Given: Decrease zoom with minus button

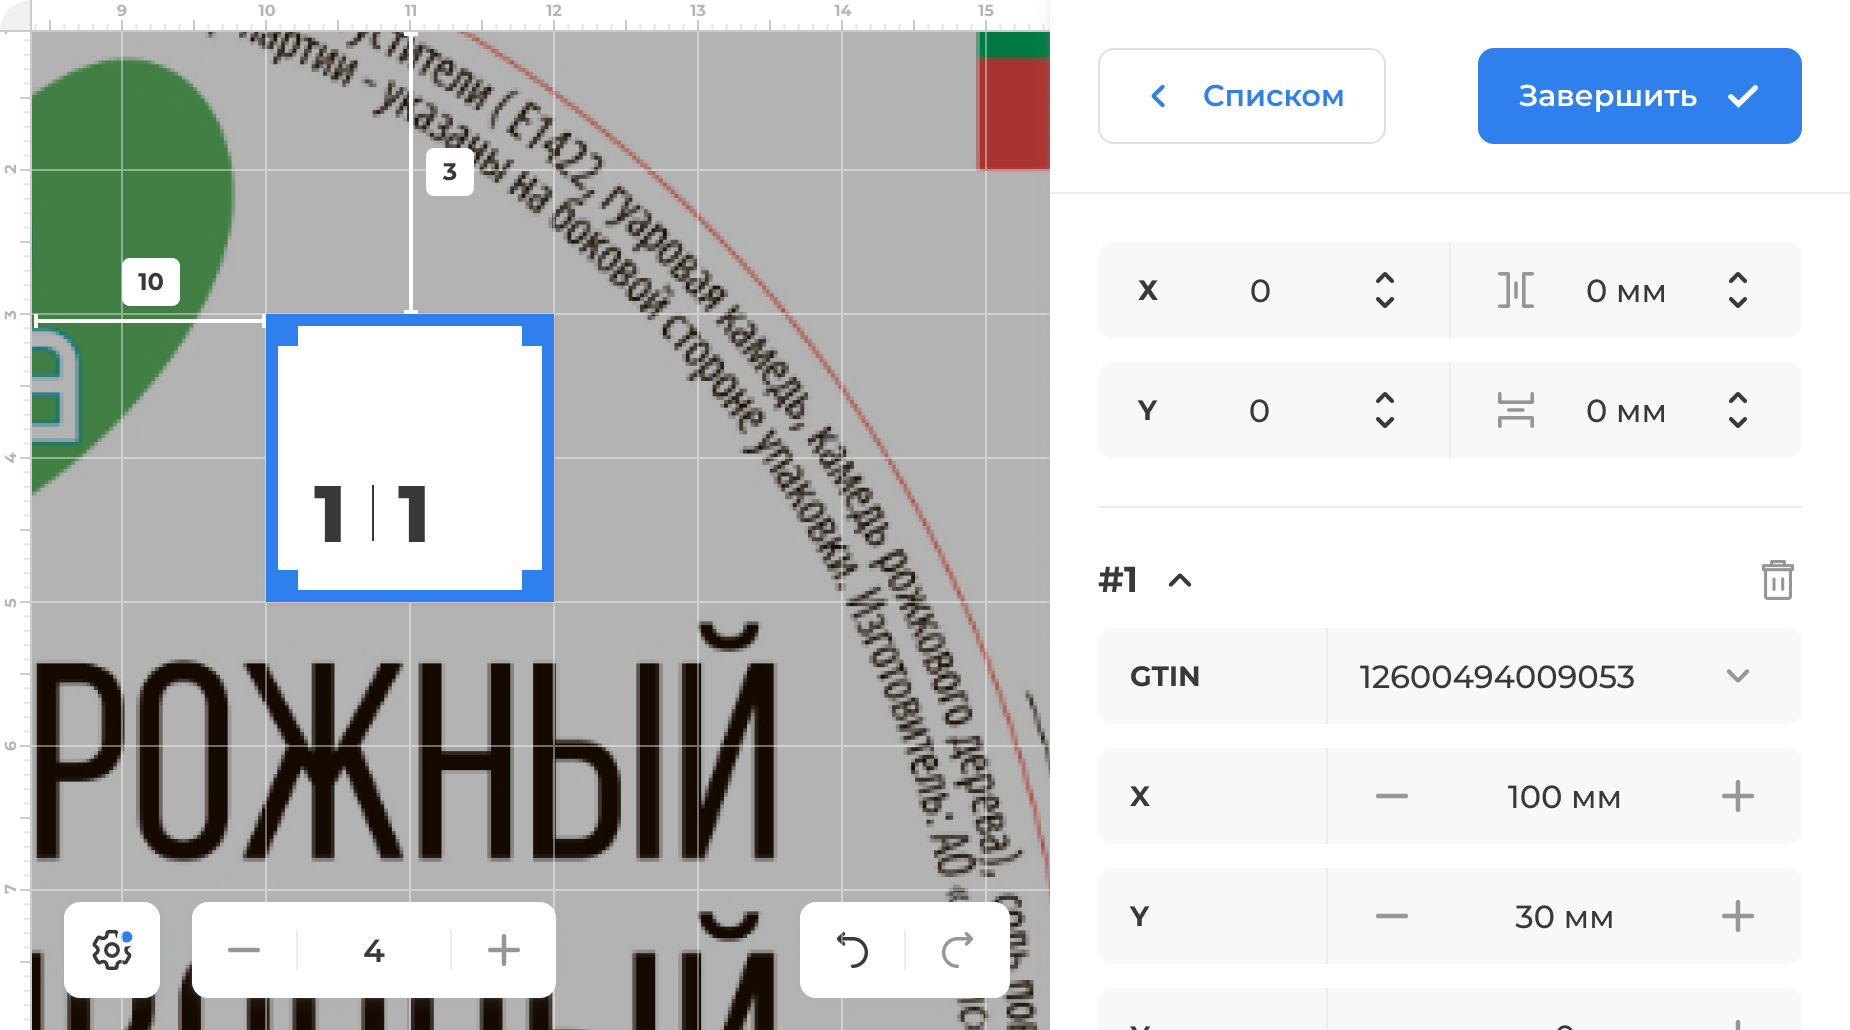Looking at the screenshot, I should (244, 950).
